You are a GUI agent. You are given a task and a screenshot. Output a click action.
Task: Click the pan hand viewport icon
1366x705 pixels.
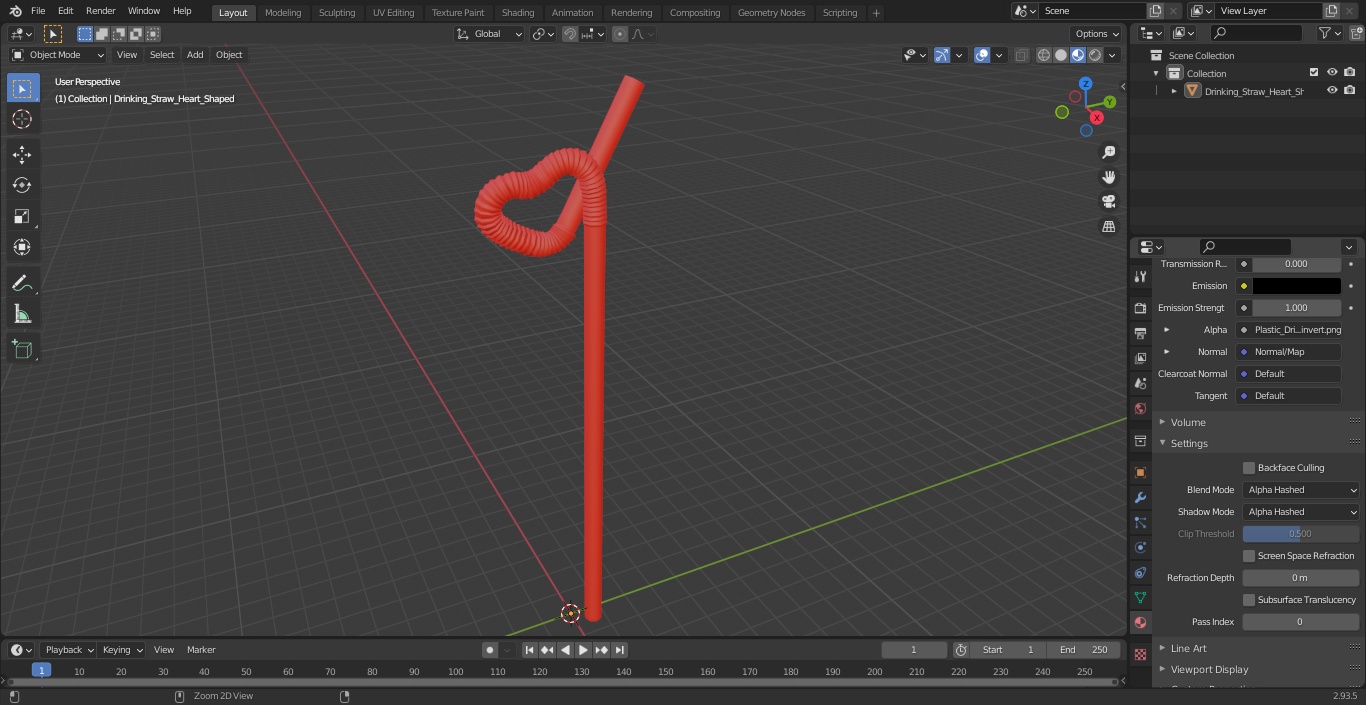[1109, 177]
